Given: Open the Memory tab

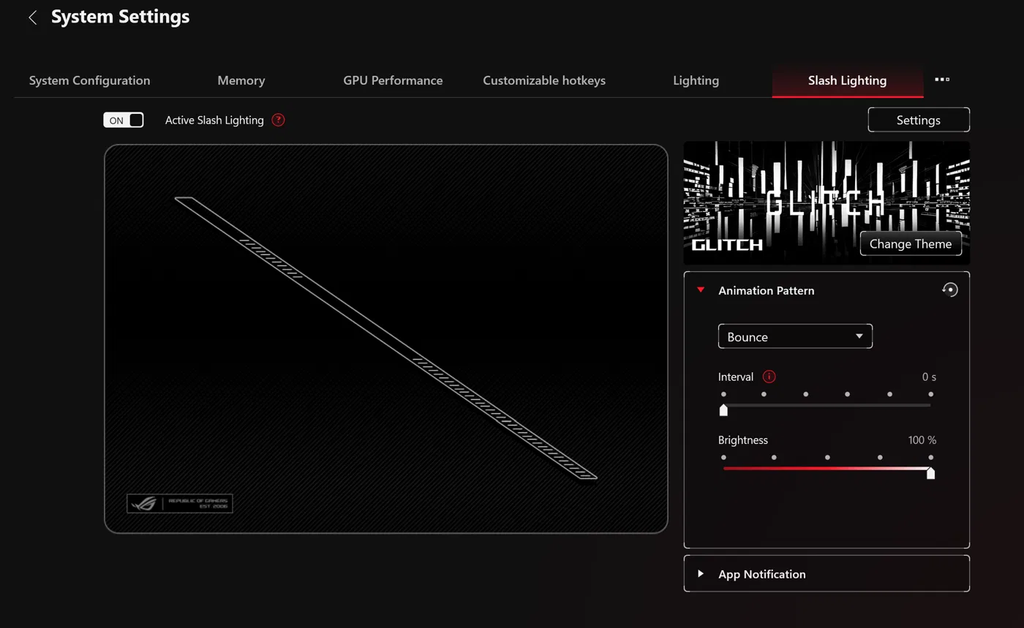Looking at the screenshot, I should [x=241, y=80].
